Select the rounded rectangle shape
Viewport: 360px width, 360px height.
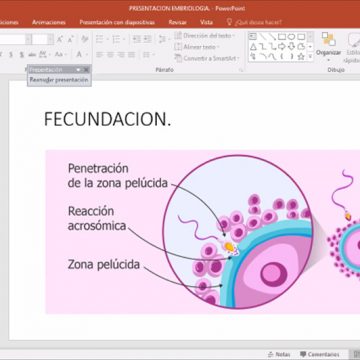pyautogui.click(x=301, y=36)
